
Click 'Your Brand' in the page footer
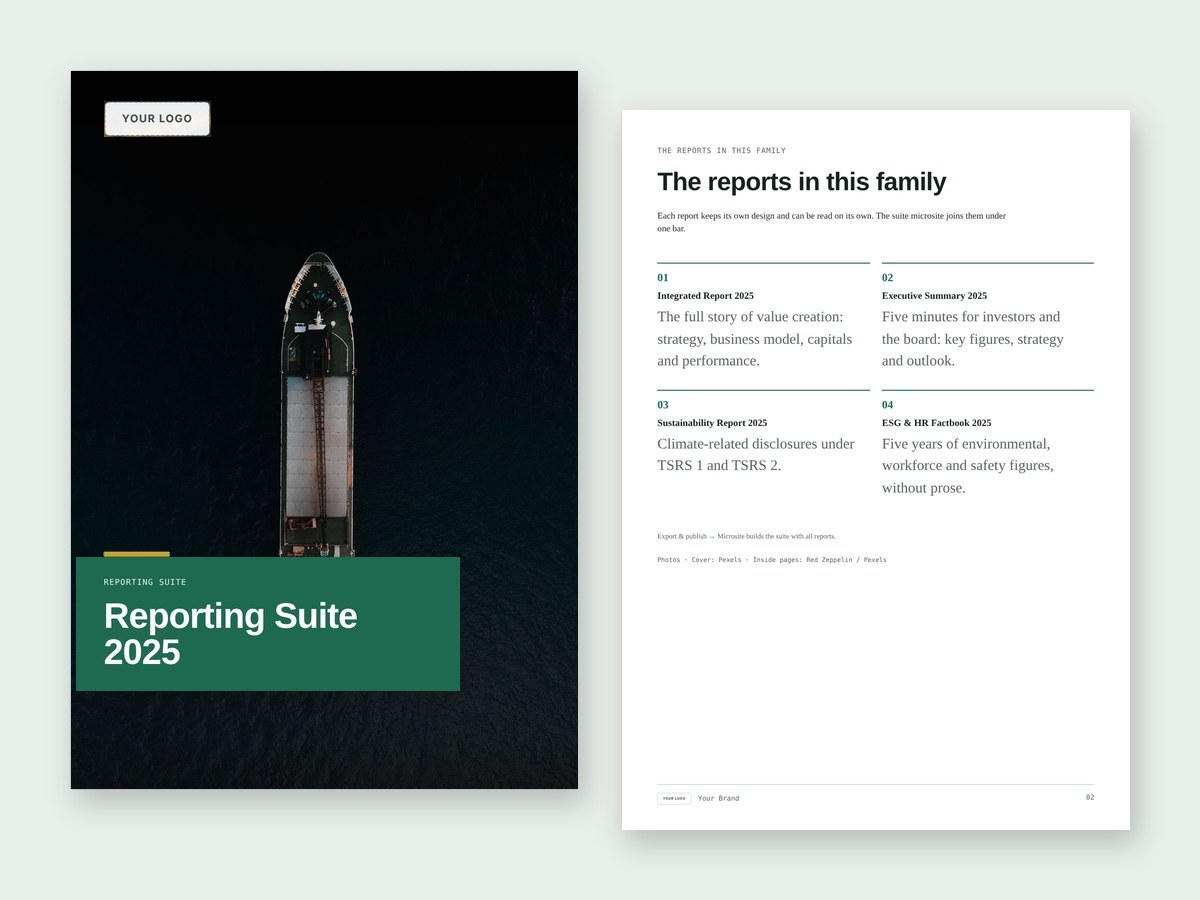719,799
